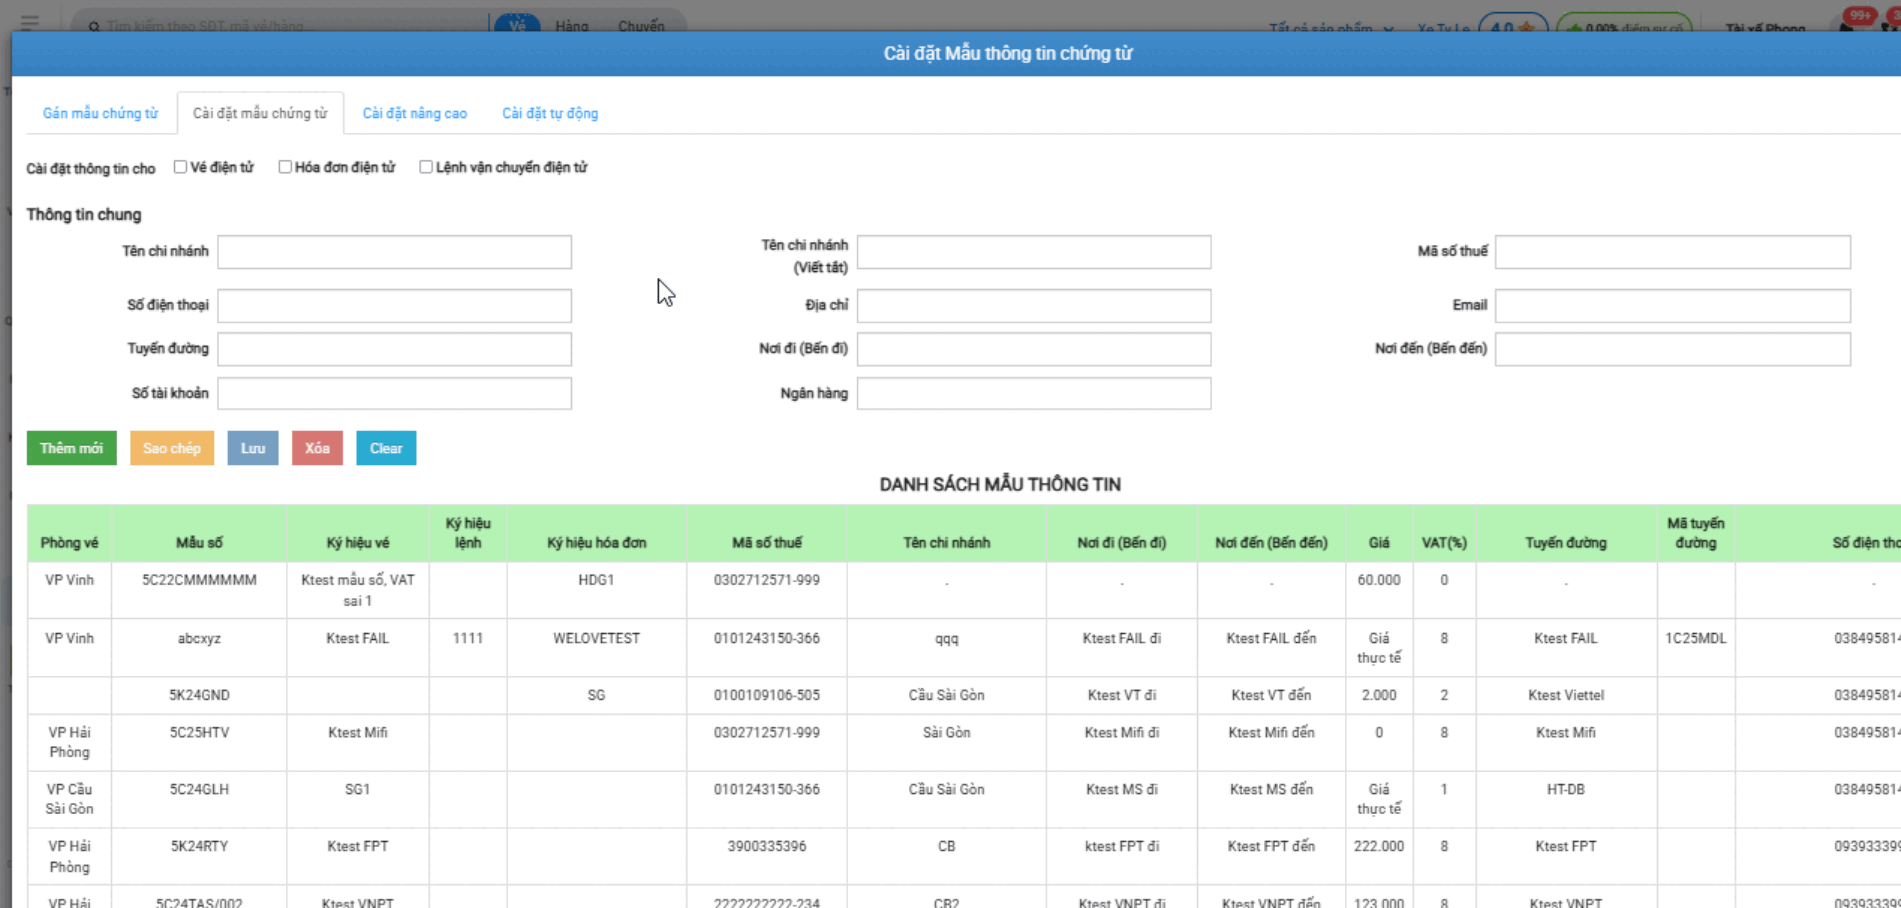
Task: Tick the Vé điện tử checkbox
Action: 180,167
